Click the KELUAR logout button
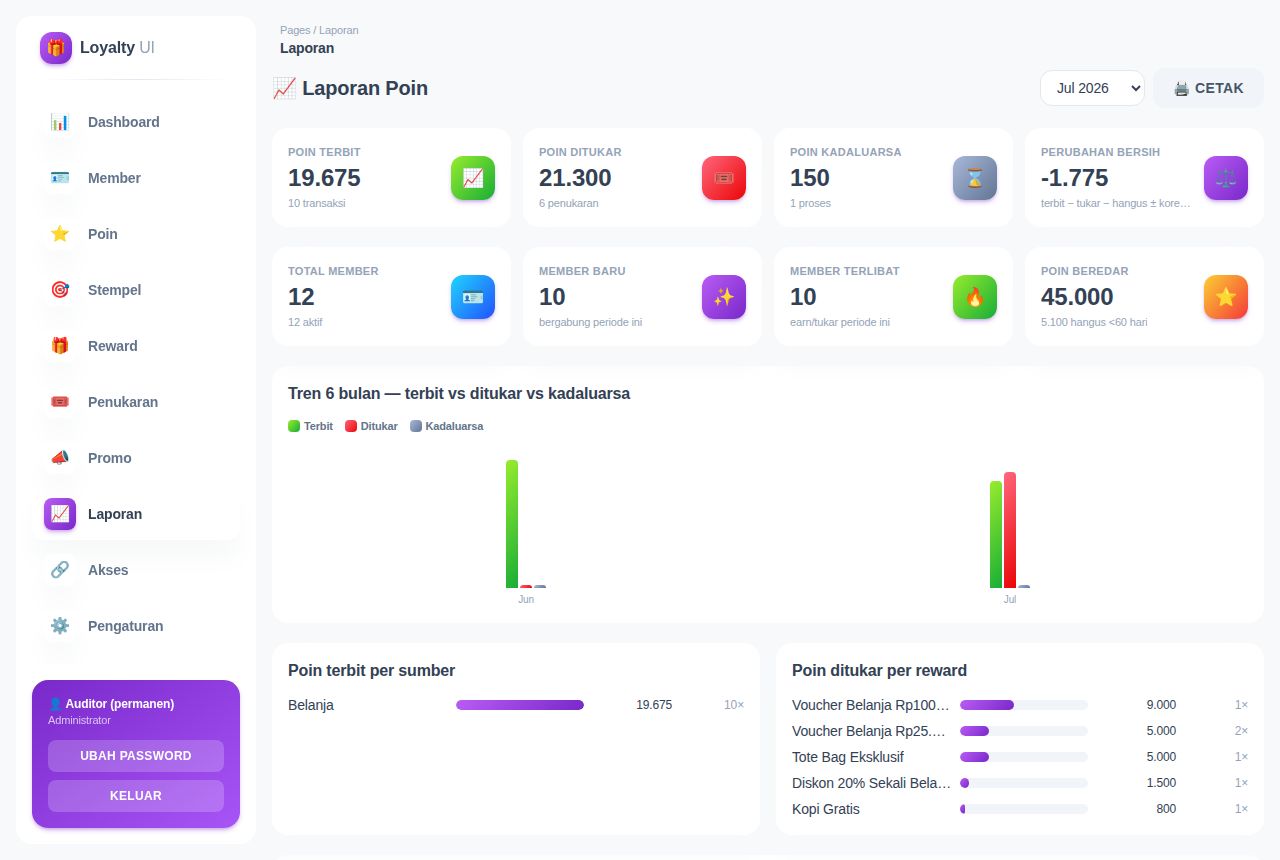Viewport: 1280px width, 860px height. (136, 796)
